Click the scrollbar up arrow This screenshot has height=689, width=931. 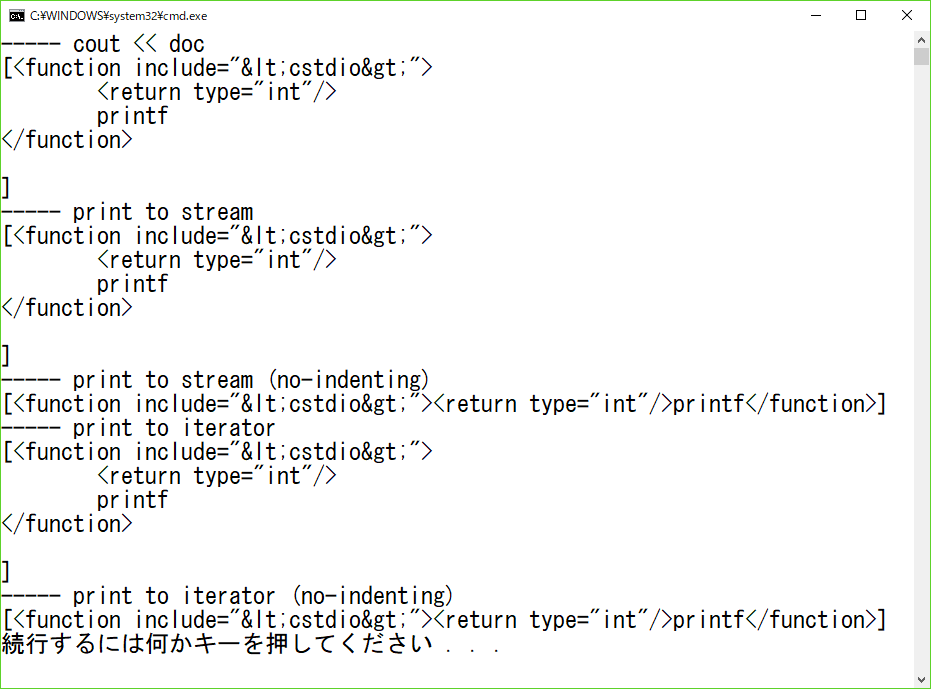921,39
